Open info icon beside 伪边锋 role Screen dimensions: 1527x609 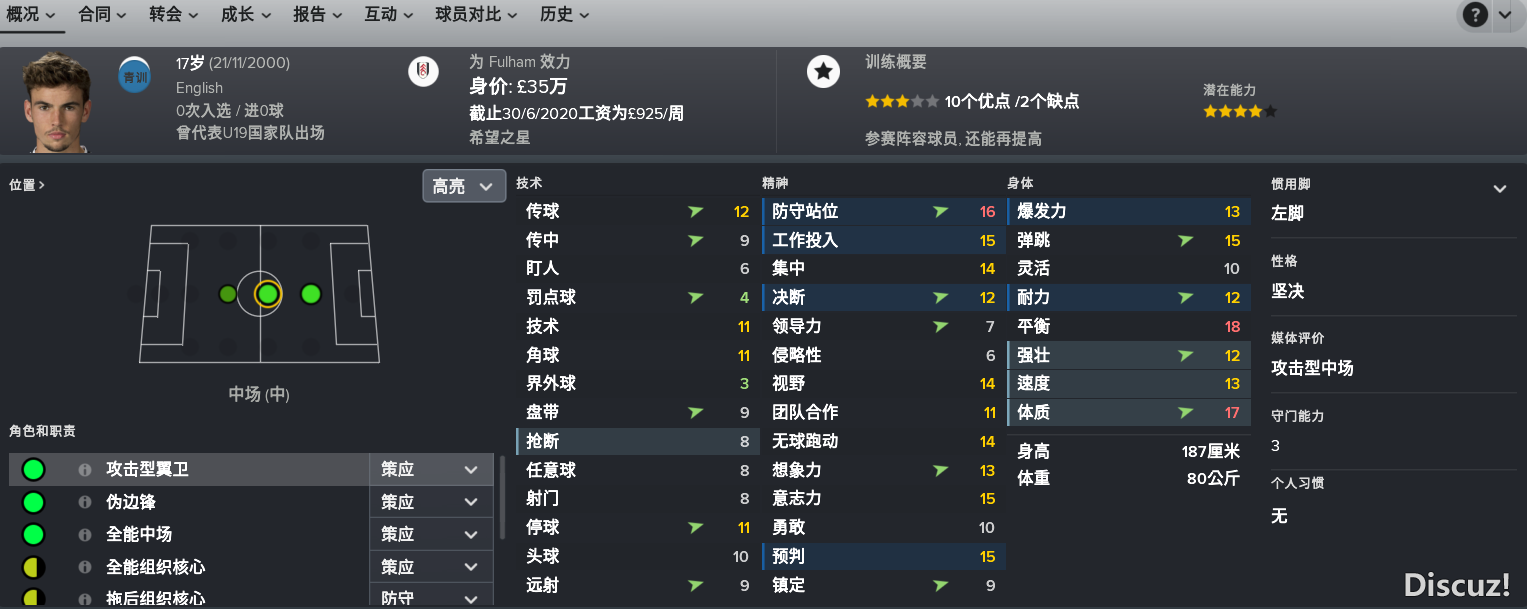coord(85,502)
